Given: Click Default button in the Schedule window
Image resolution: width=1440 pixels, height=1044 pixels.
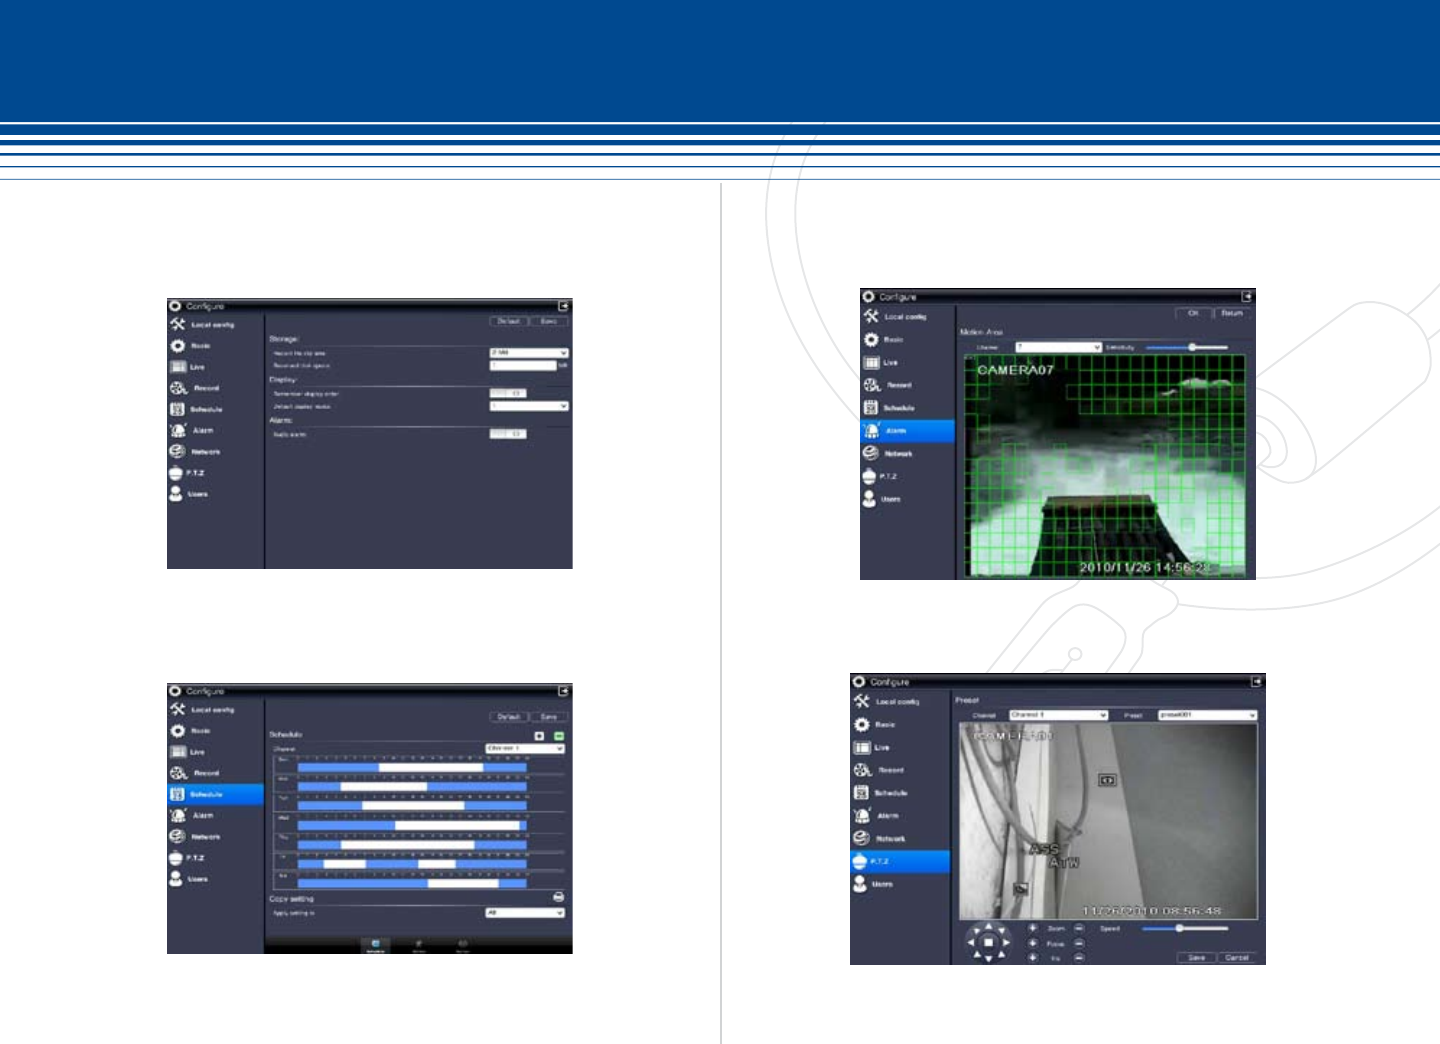Looking at the screenshot, I should [x=509, y=717].
